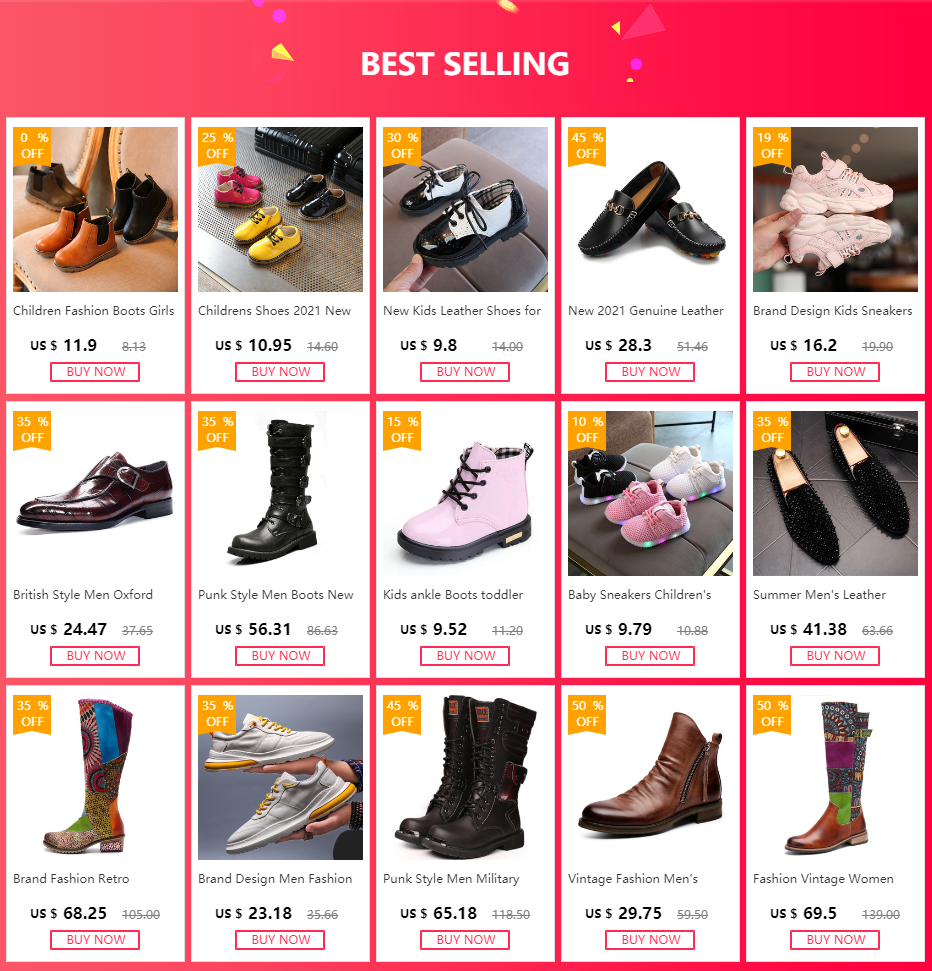Viewport: 932px width, 971px height.
Task: Click the yellow and pink Childrens Shoes photo
Action: [281, 209]
